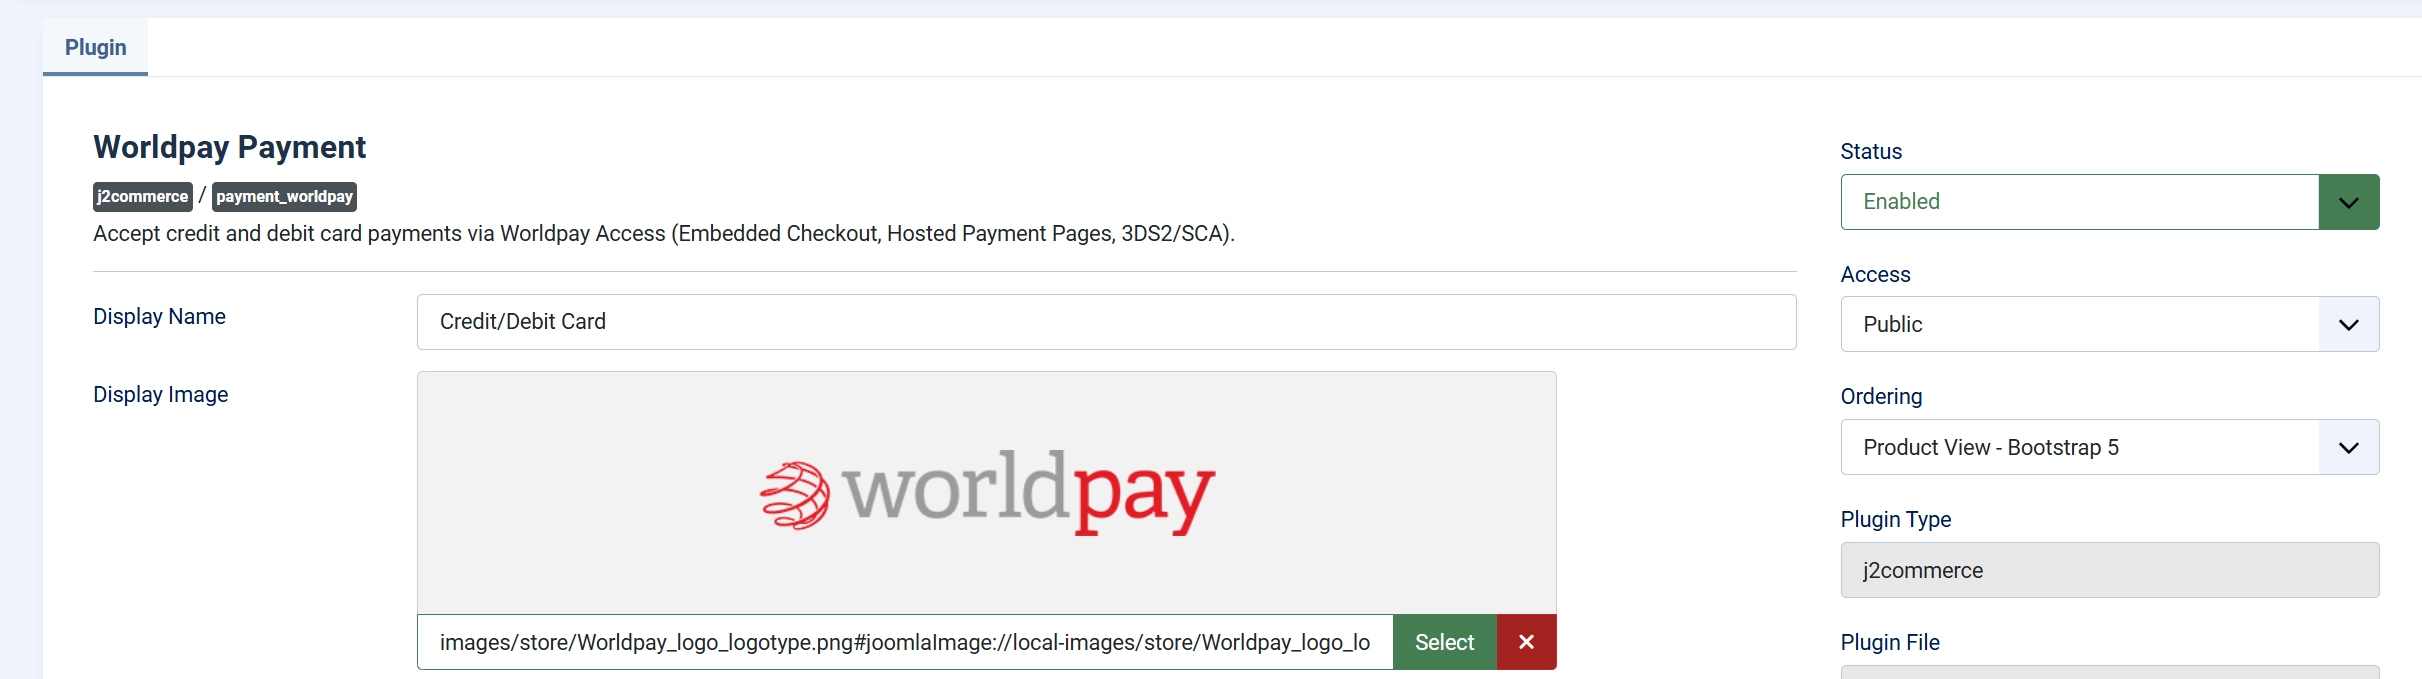Screen dimensions: 2422x679
Task: Click the plugin description text about Worldpay Access
Action: [x=664, y=233]
